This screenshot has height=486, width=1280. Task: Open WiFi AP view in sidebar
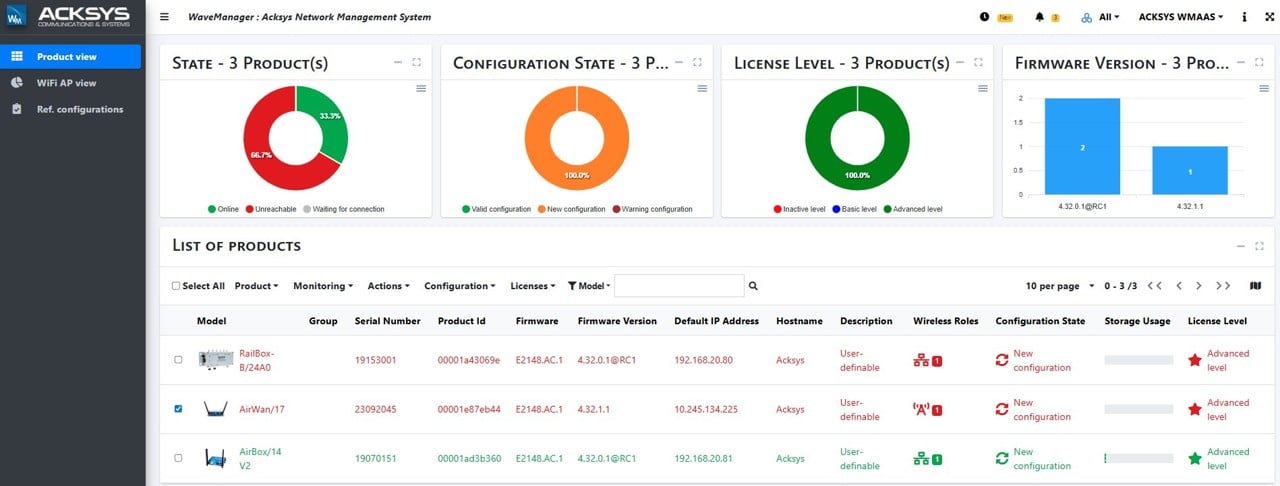(x=71, y=83)
